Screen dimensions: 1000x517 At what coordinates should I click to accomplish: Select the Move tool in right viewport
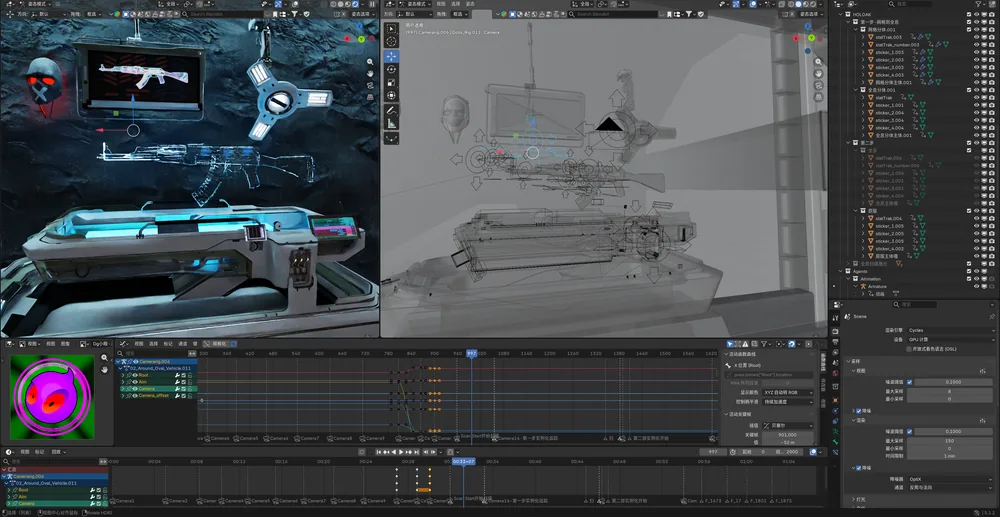click(x=391, y=56)
